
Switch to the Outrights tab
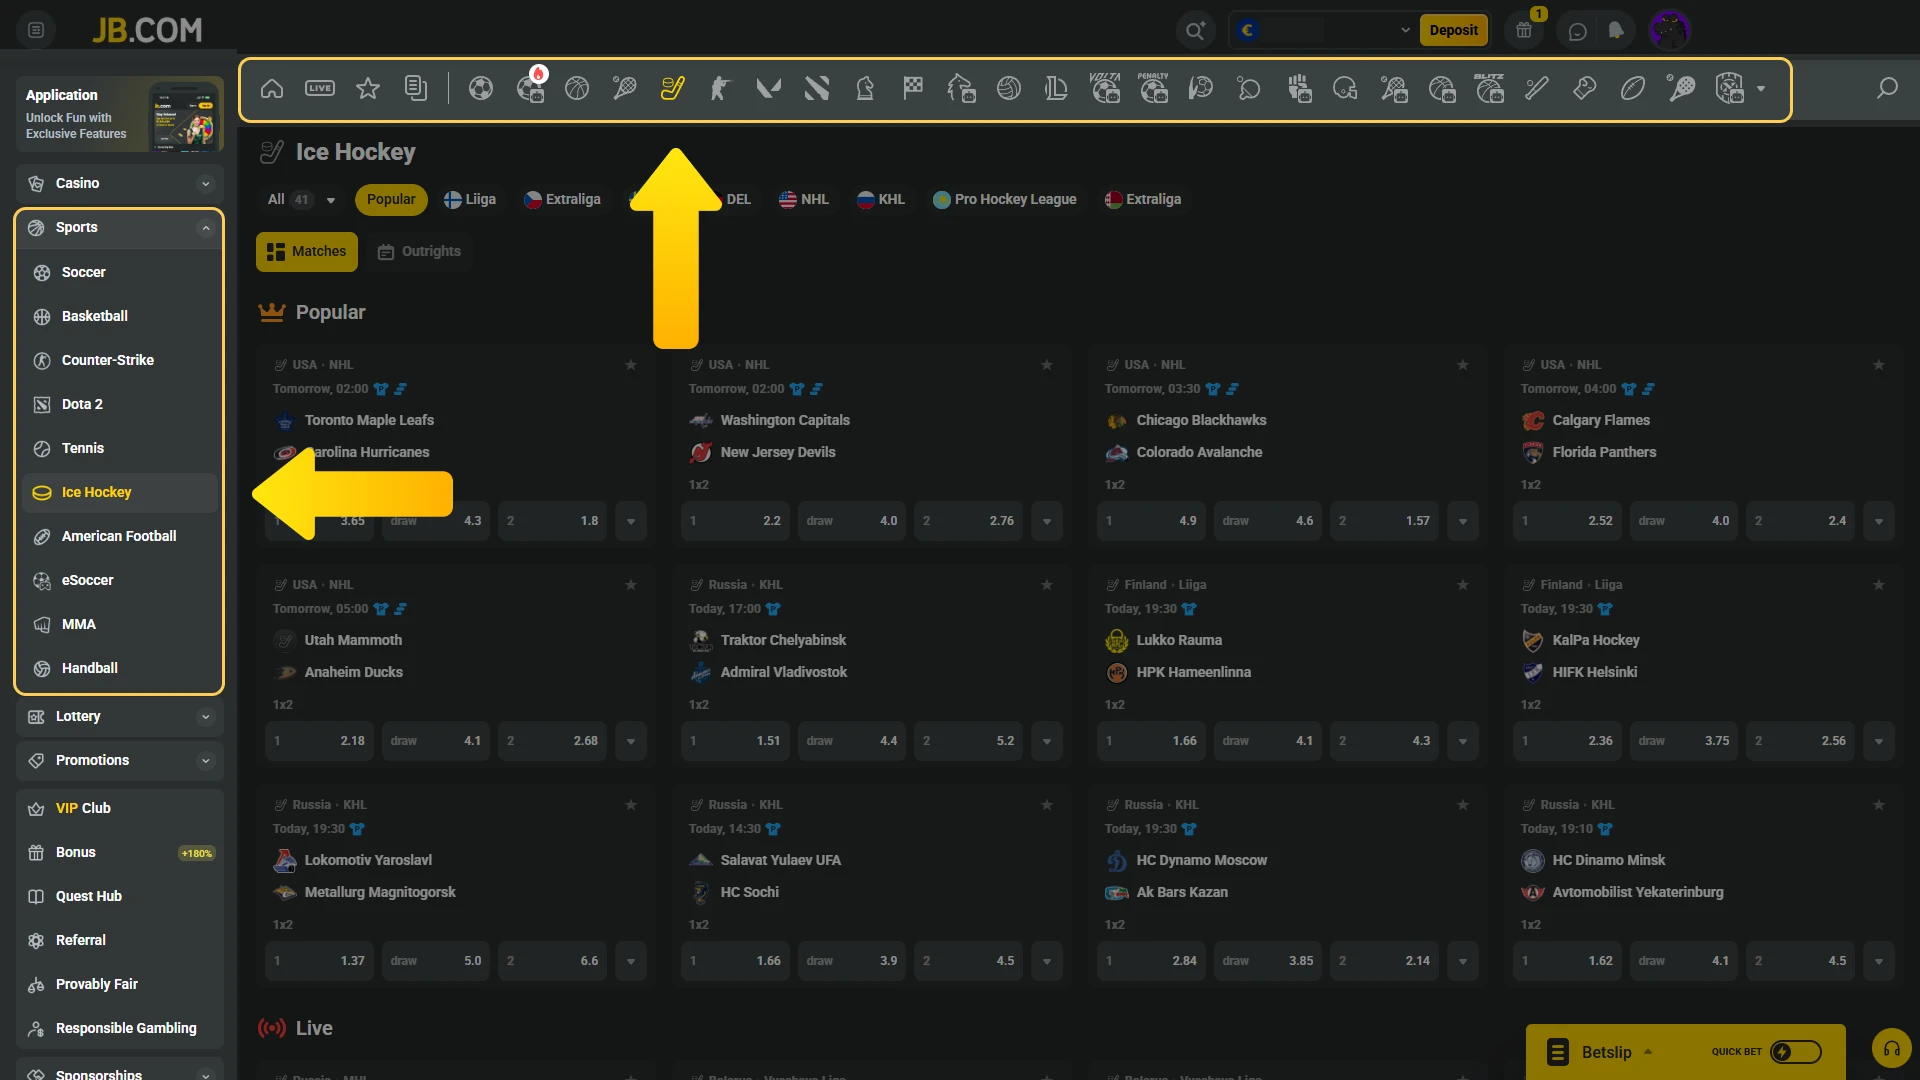point(419,252)
